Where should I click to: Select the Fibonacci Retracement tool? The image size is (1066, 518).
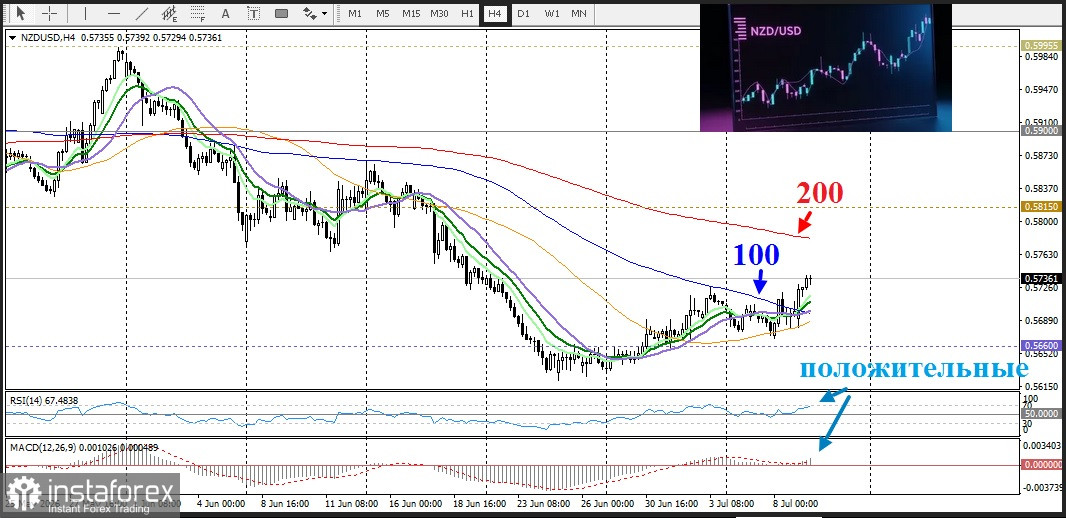click(x=198, y=13)
